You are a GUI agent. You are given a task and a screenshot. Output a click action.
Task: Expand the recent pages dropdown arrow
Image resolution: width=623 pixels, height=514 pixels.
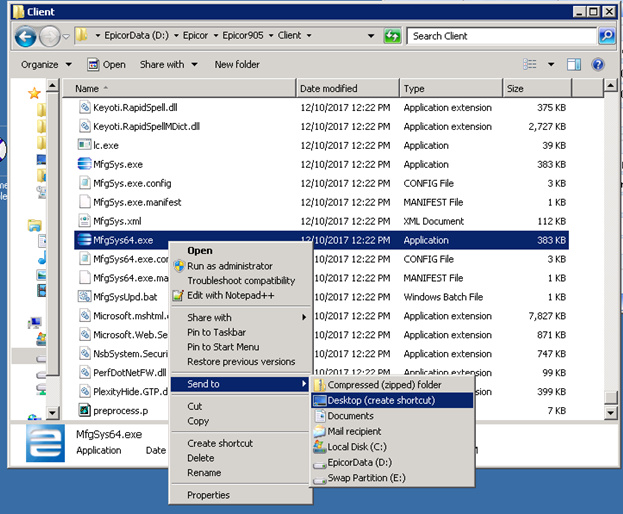coord(66,37)
